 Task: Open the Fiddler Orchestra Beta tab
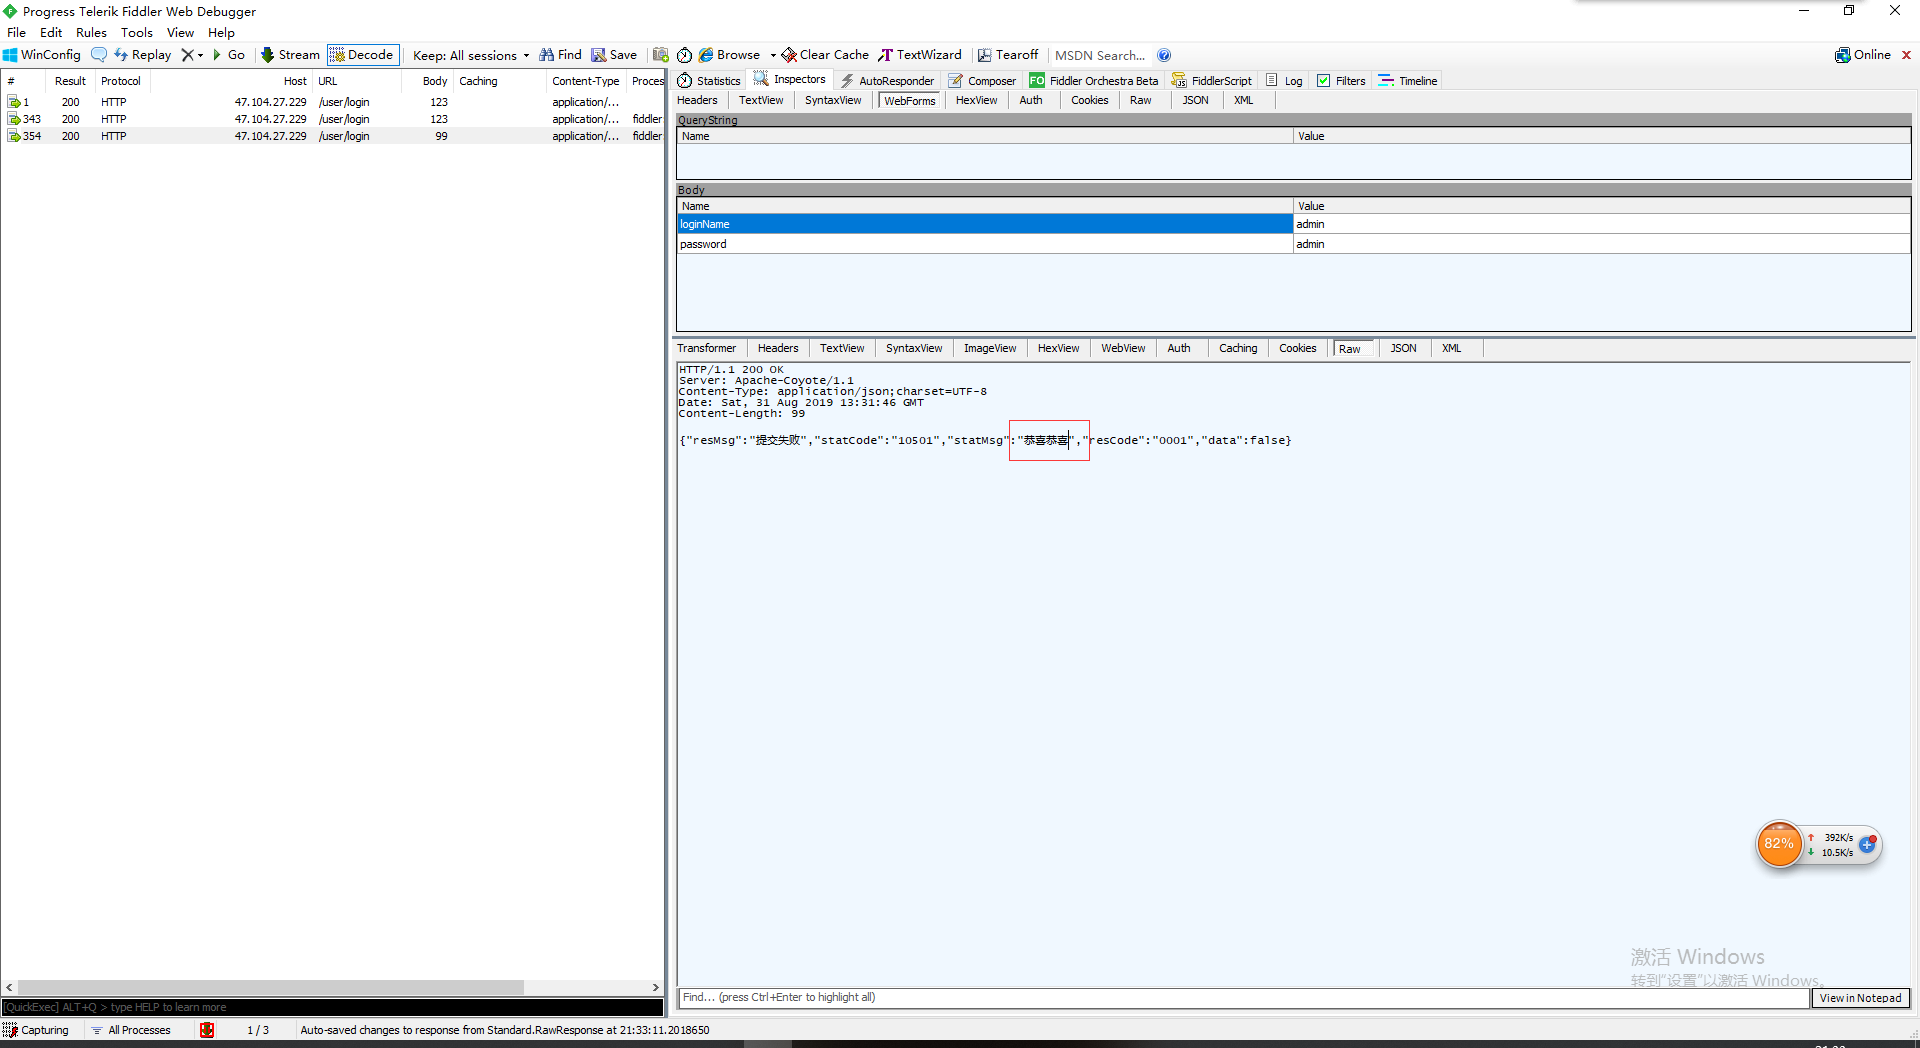1094,81
